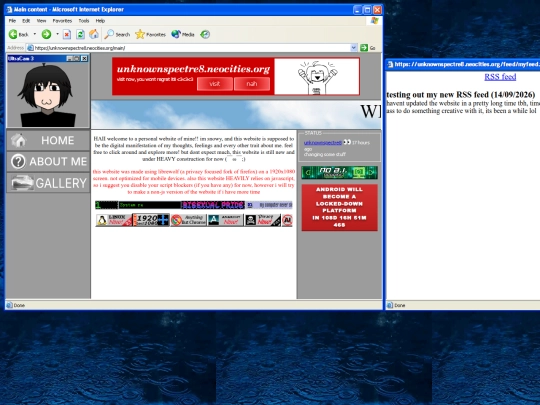Follow the unknownspectre8 status link
540x405 pixels.
[323, 143]
